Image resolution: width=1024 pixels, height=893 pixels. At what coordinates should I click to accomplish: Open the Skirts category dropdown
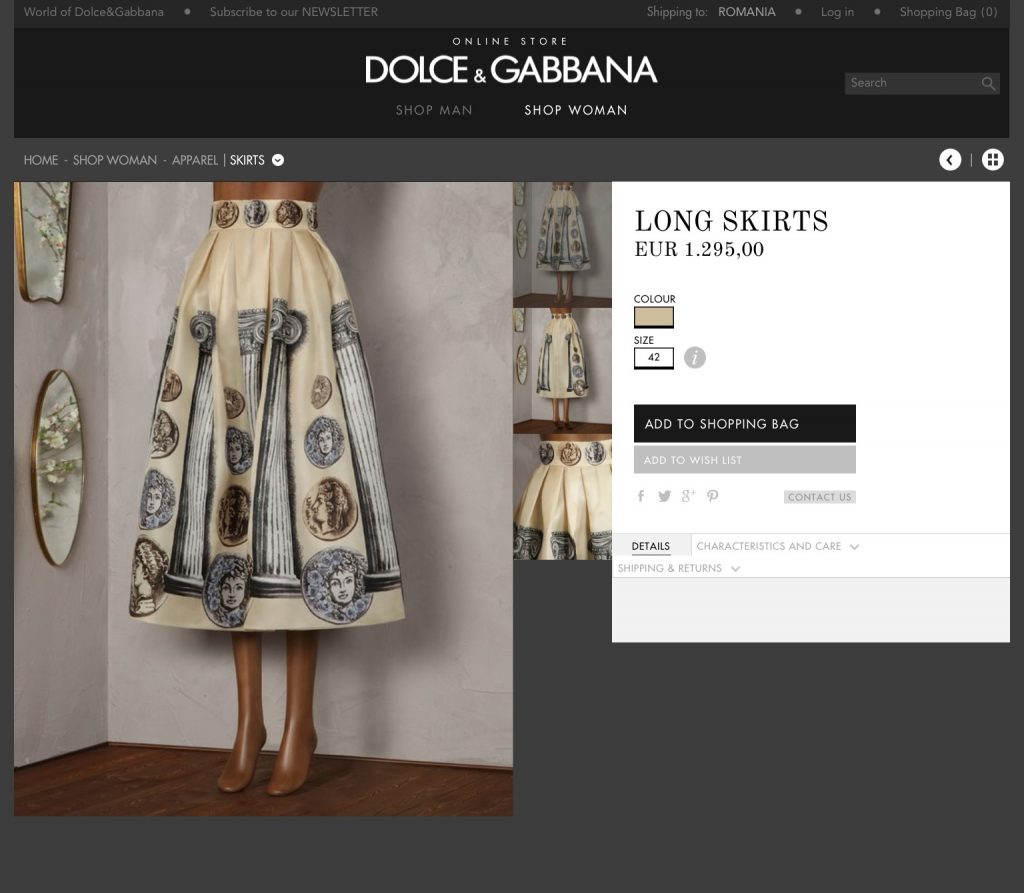(278, 160)
